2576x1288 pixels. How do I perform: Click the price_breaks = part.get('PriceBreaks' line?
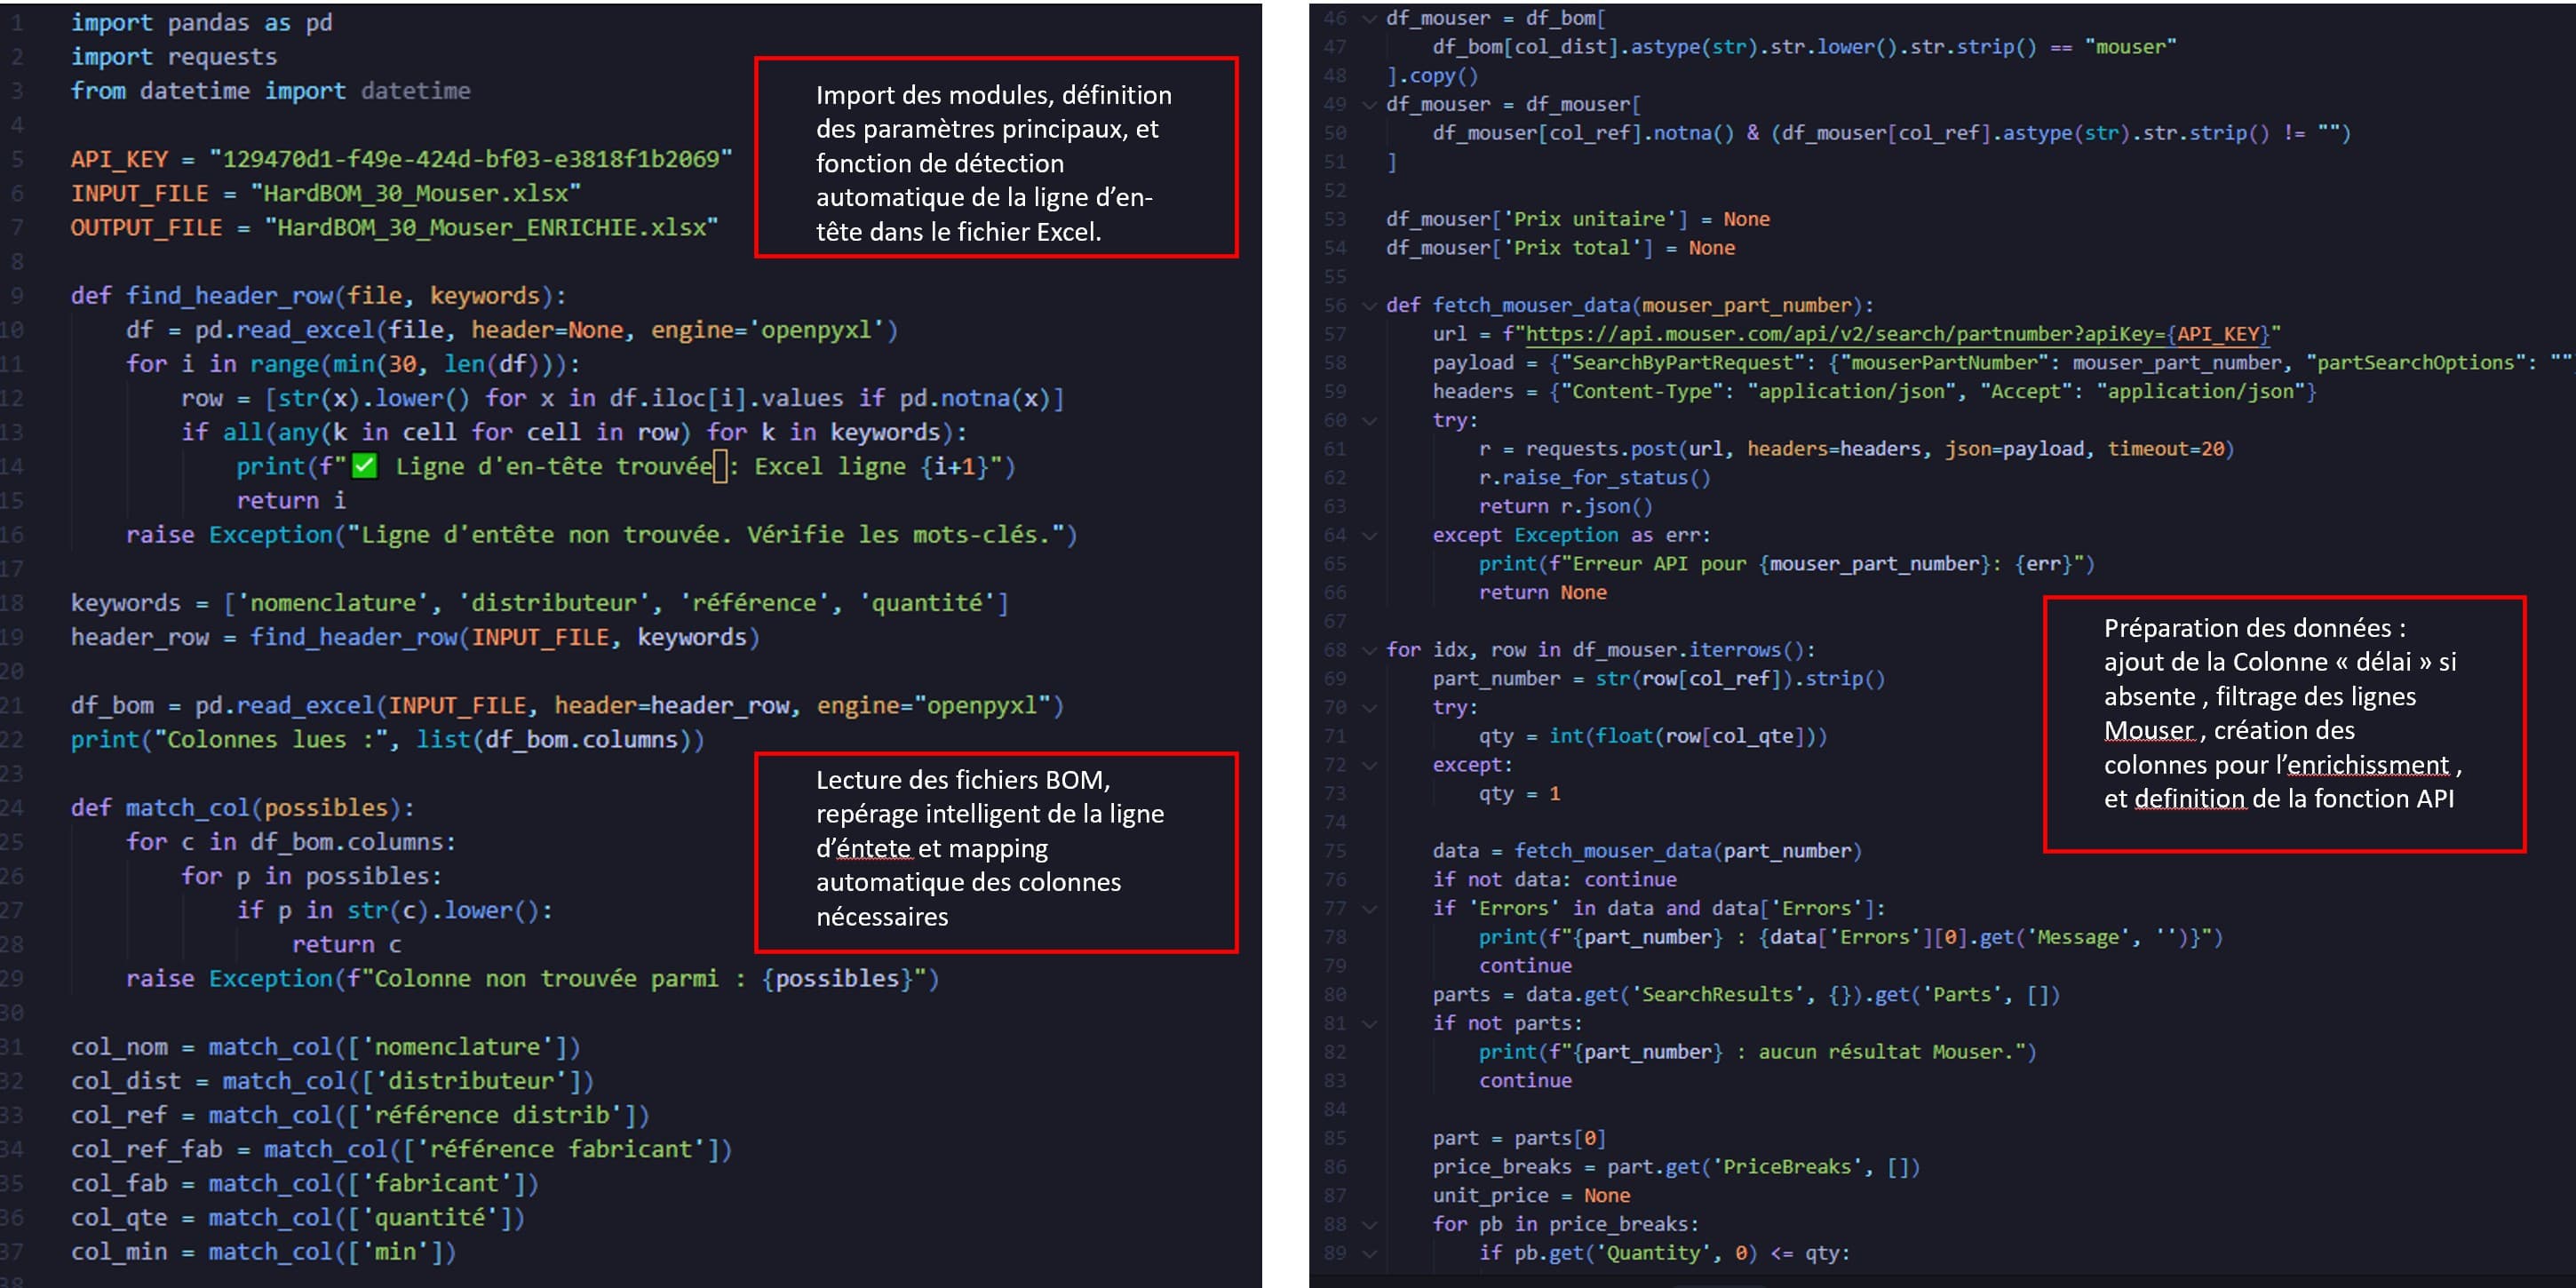pyautogui.click(x=1676, y=1167)
